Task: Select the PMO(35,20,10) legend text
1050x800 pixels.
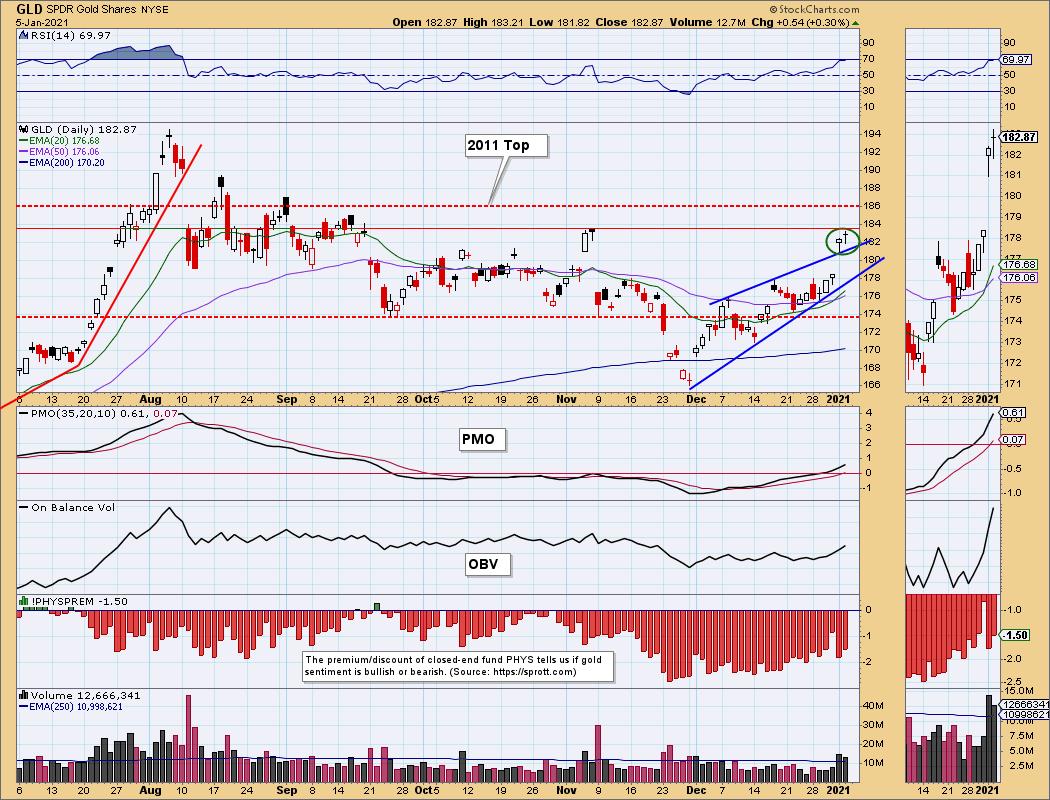Action: coord(104,414)
